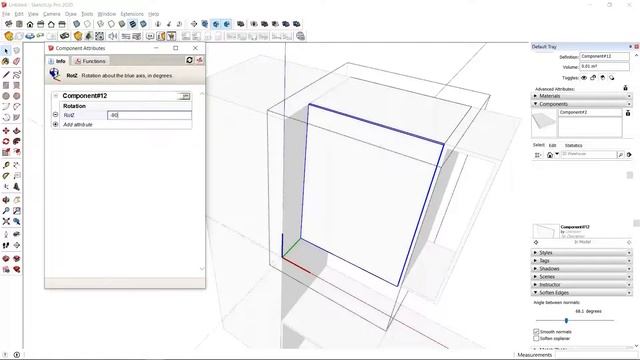640x360 pixels.
Task: Expand the Scenes panel
Action: [582, 277]
